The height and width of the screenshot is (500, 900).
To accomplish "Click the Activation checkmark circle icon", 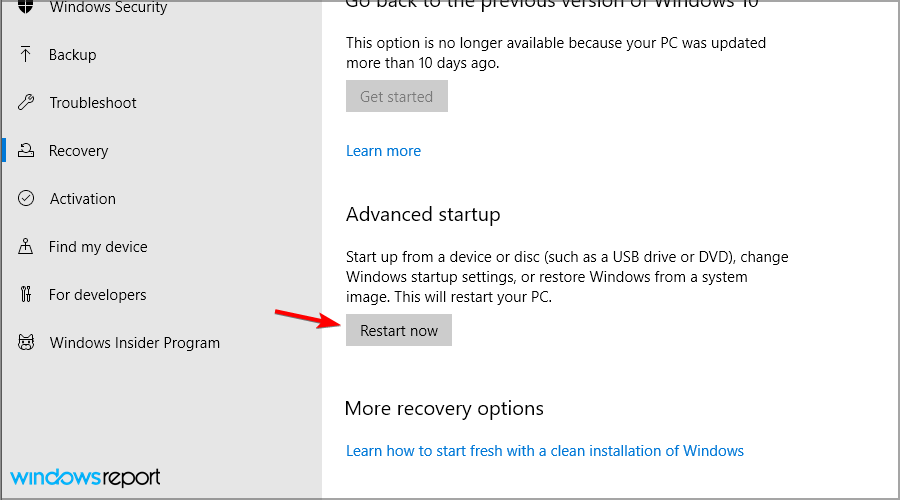I will click(x=27, y=199).
